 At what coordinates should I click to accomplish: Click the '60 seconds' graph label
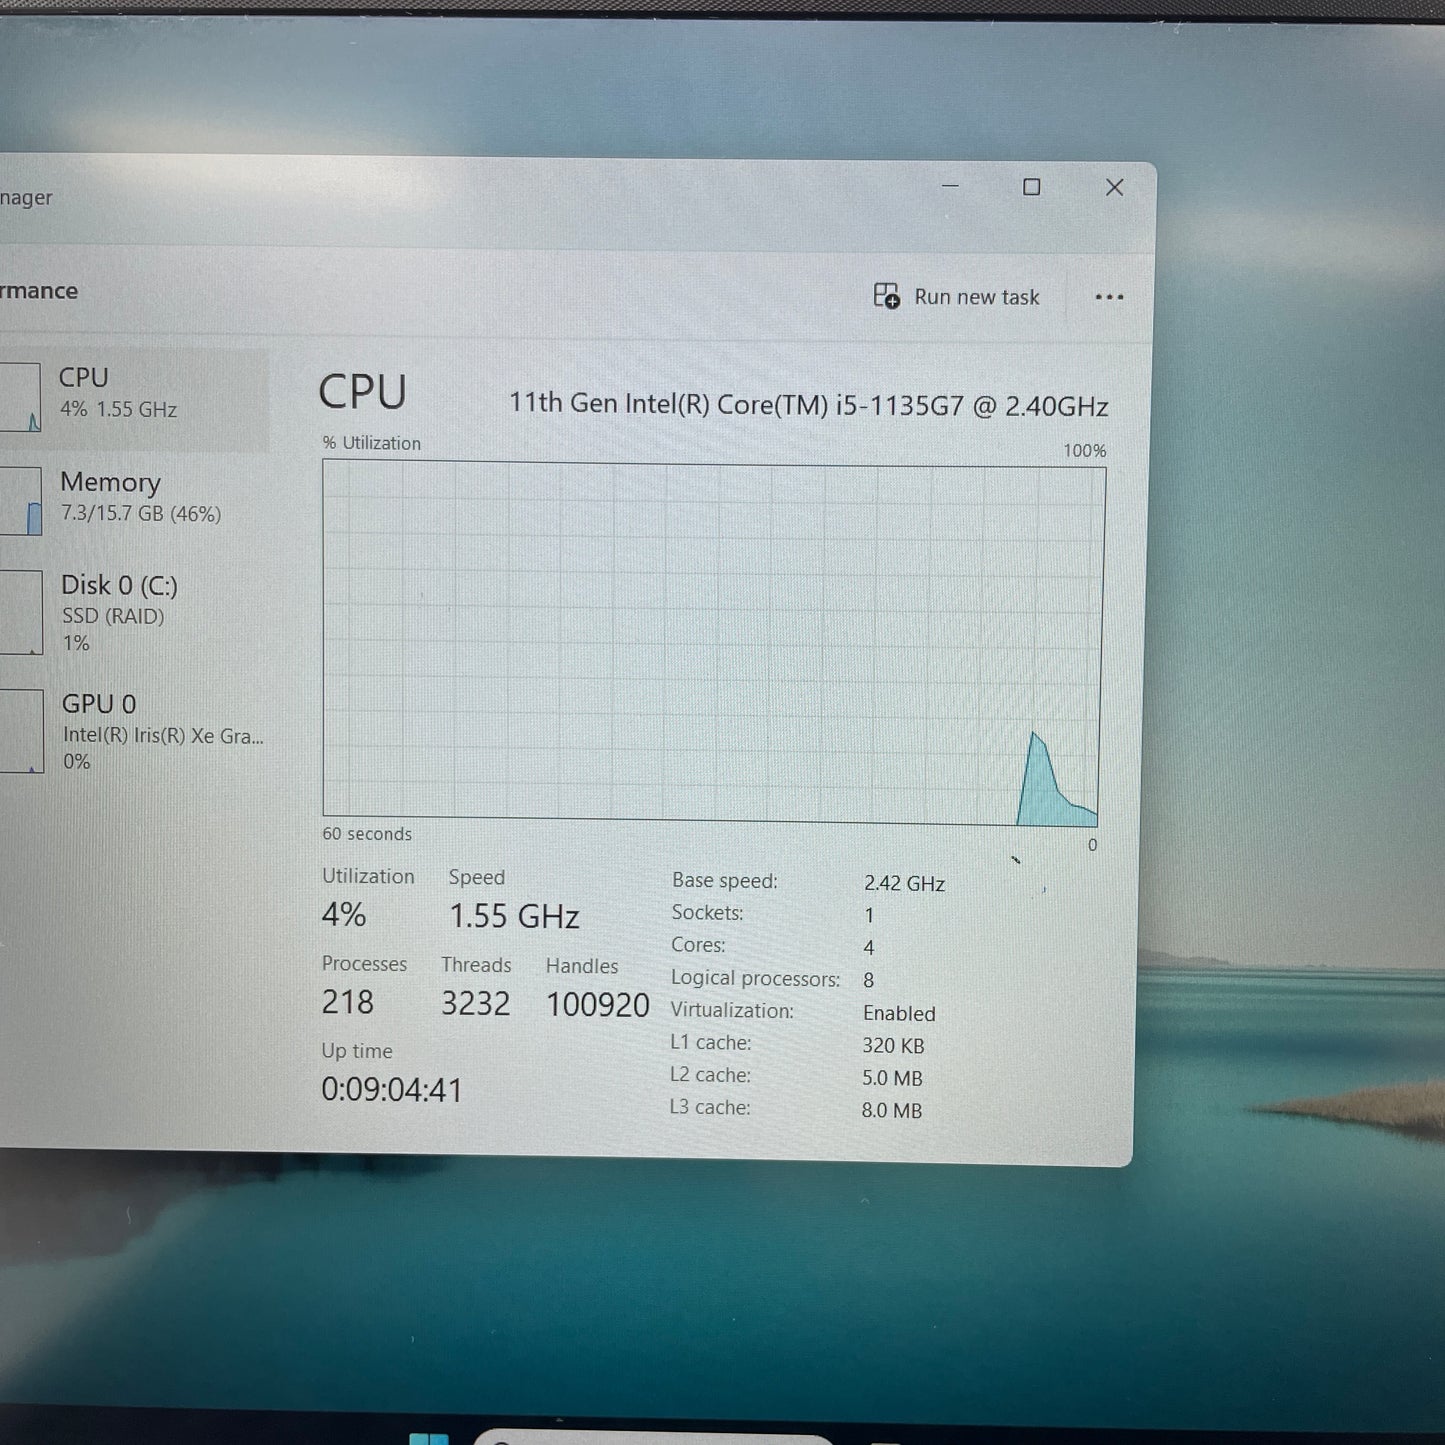[x=367, y=834]
